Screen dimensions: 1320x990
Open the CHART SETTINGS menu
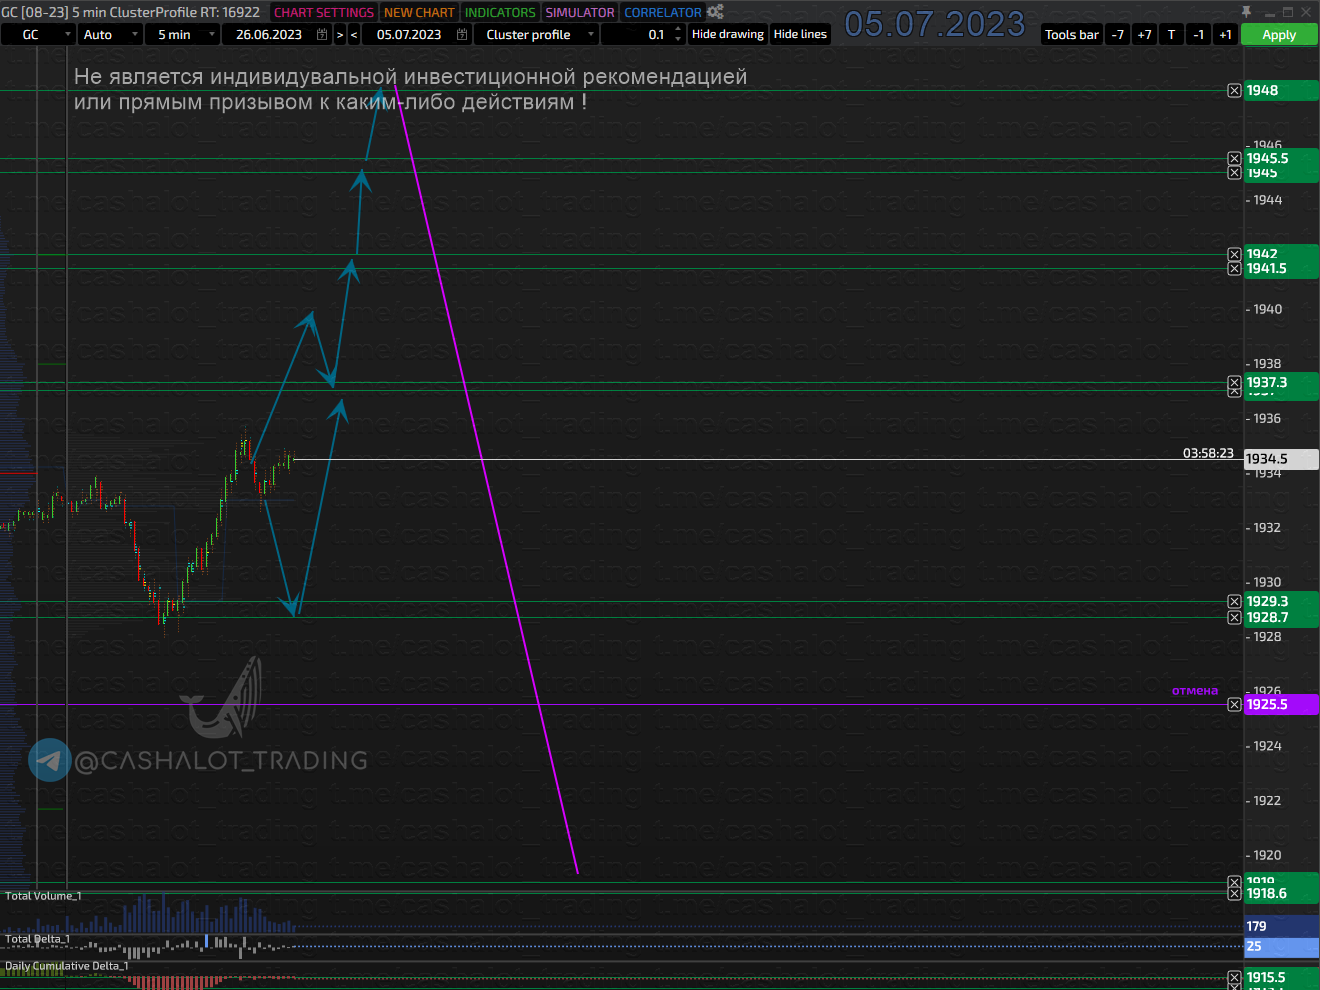click(x=324, y=12)
